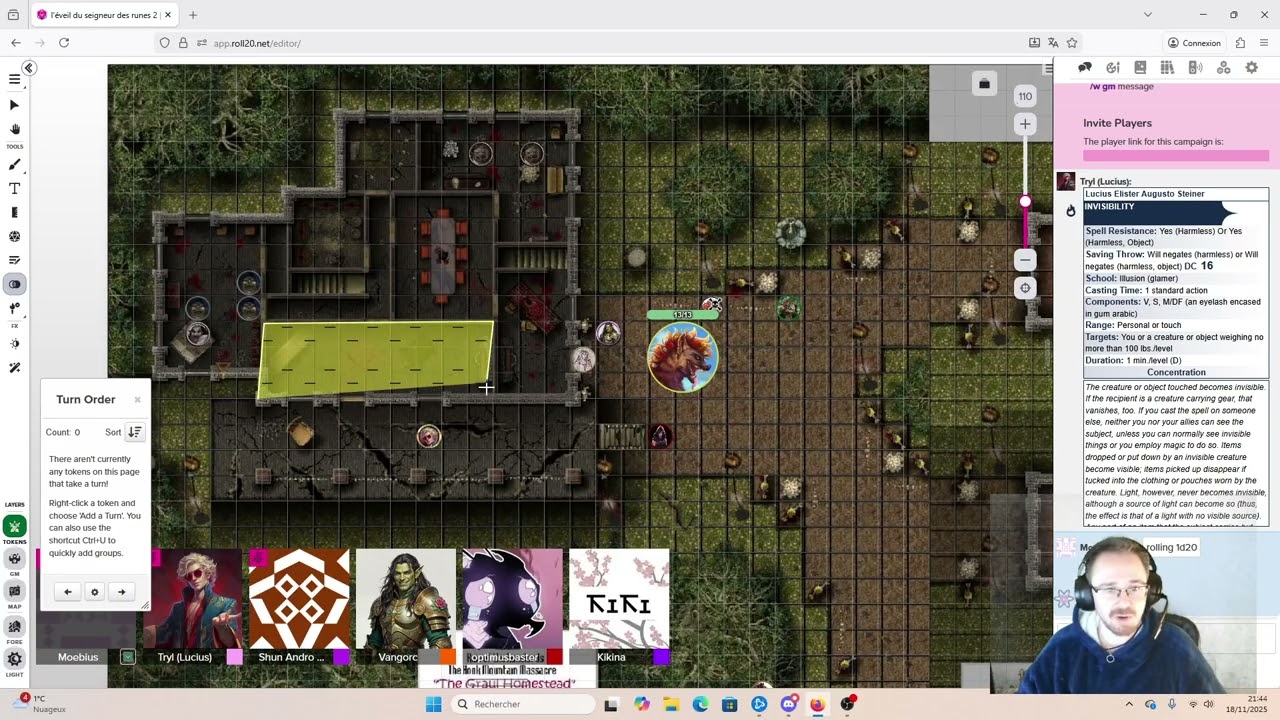This screenshot has width=1280, height=720.
Task: Choose the Select arrow tool
Action: 14,105
